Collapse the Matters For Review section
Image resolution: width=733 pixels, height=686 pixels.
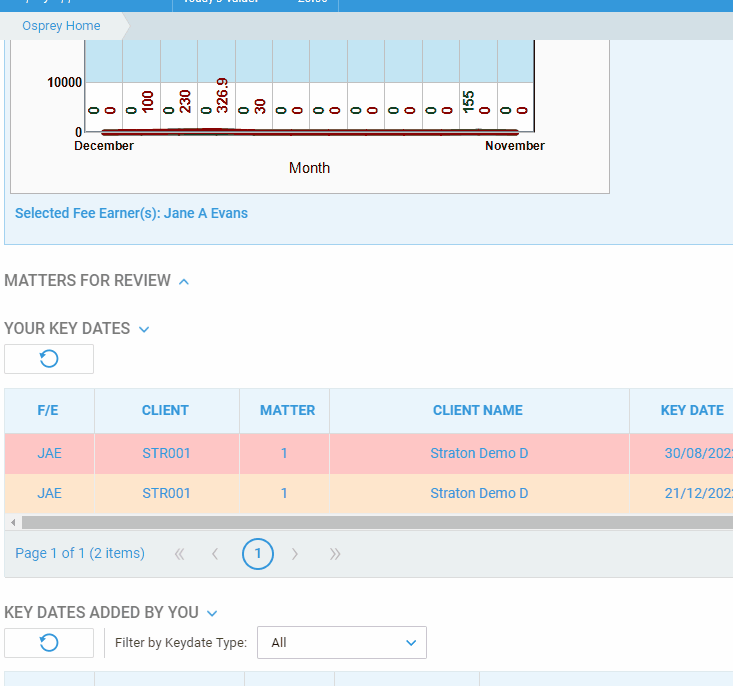pos(184,282)
